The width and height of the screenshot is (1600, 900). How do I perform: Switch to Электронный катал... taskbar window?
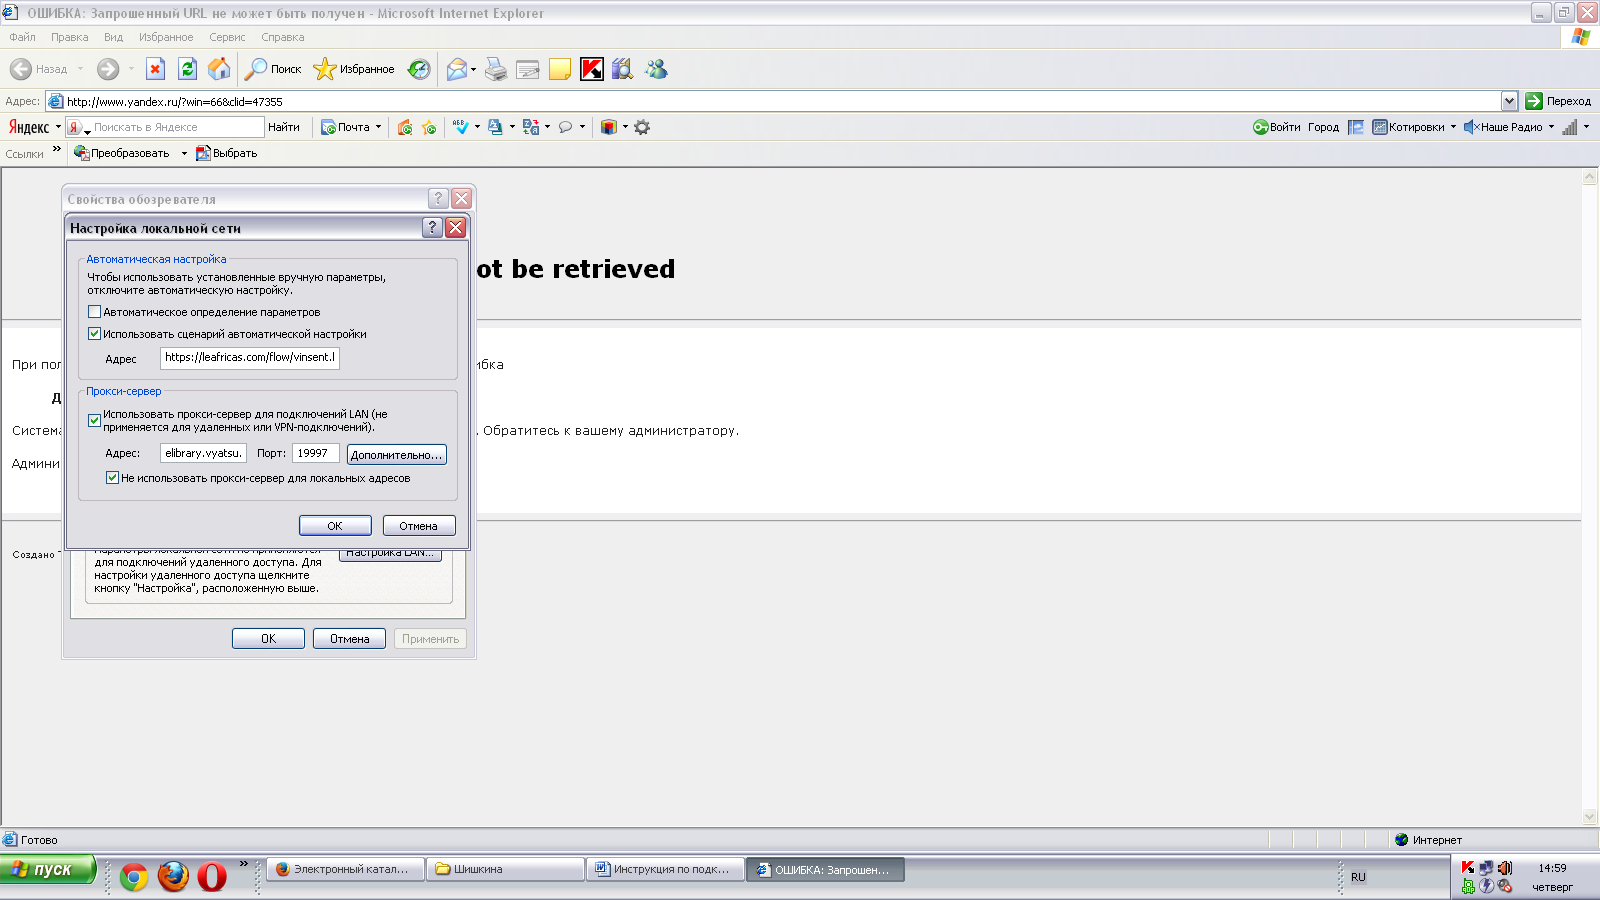click(x=345, y=870)
